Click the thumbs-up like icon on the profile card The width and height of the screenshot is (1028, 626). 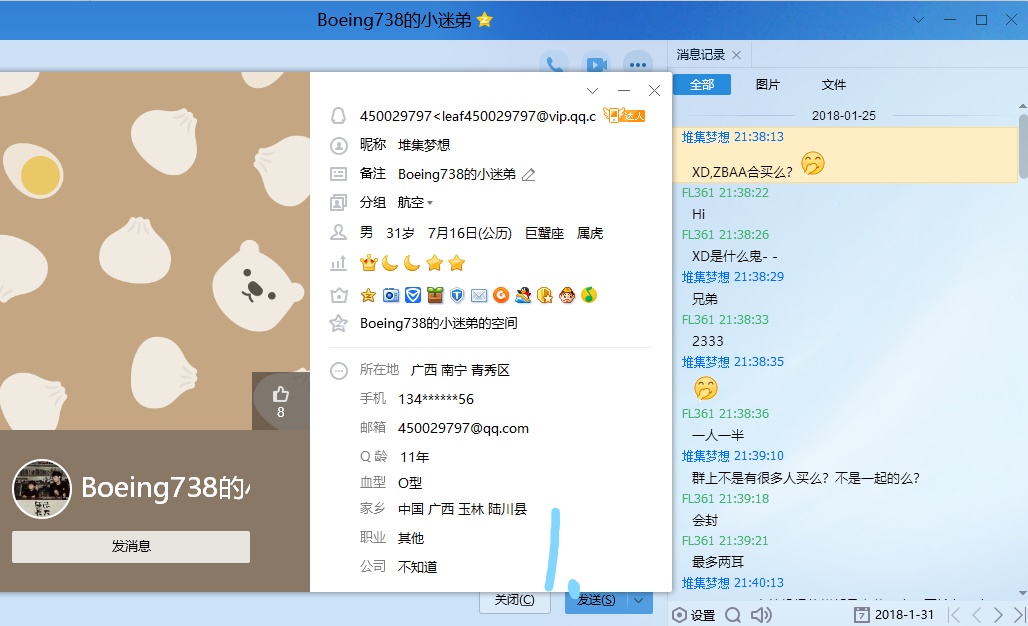[x=280, y=394]
